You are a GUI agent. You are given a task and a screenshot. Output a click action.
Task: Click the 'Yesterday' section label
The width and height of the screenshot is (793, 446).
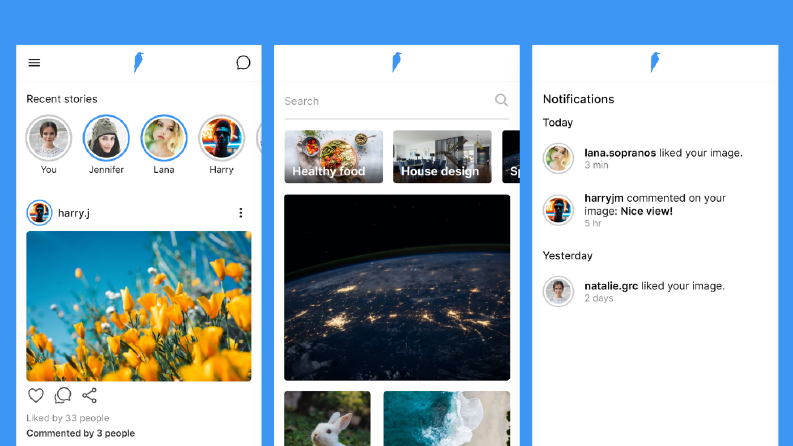coord(567,256)
